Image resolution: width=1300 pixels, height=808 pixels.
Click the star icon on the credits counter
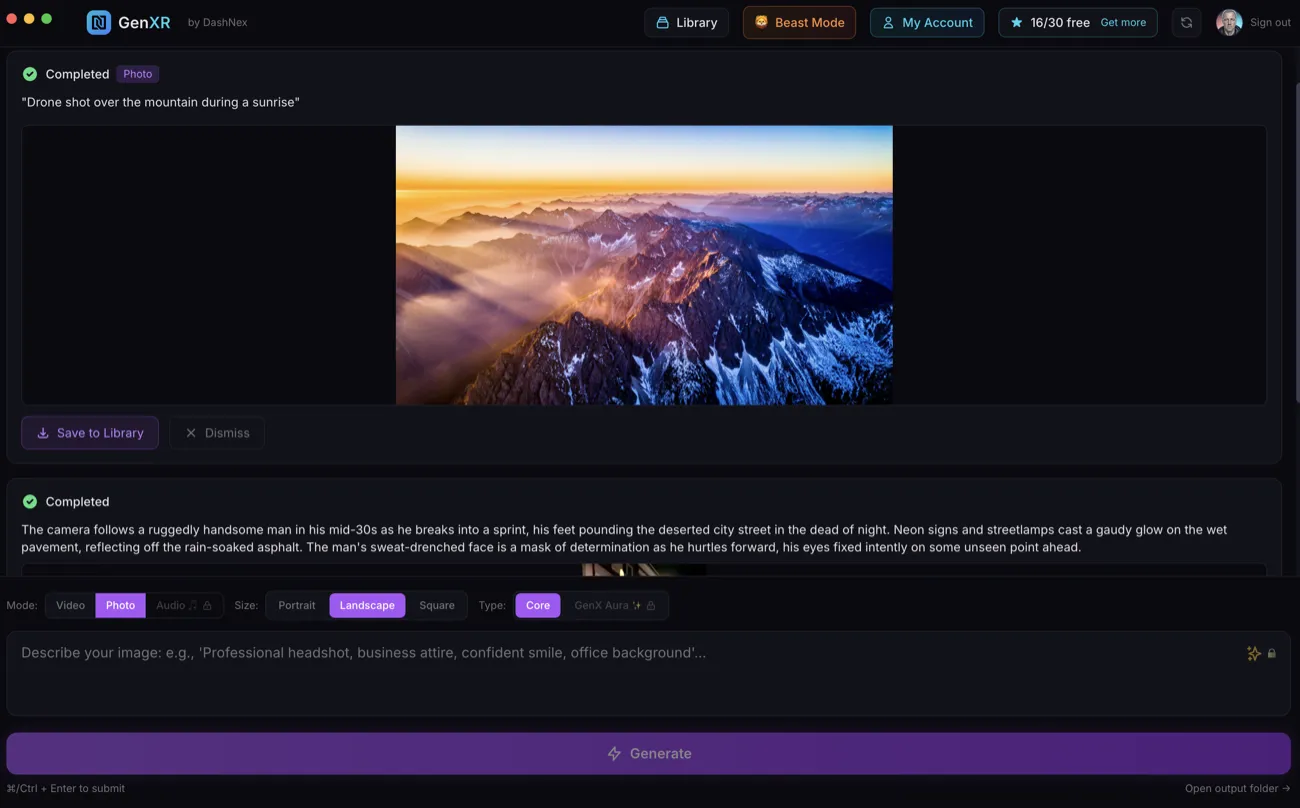(1016, 21)
